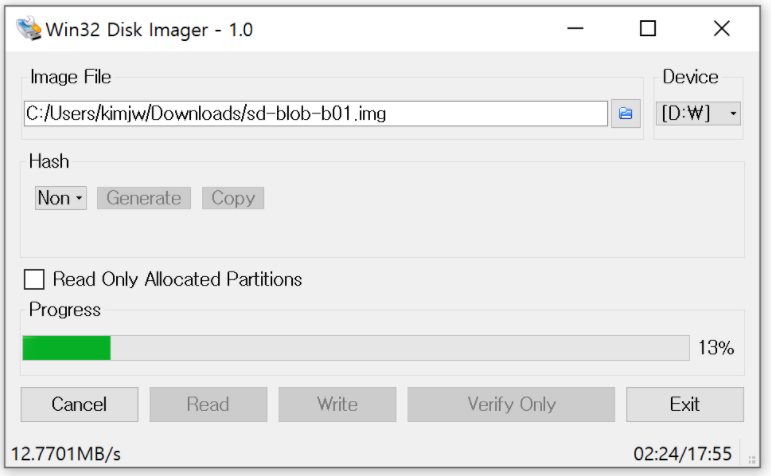
Task: Minimize the Win32 Disk Imager window
Action: (x=575, y=29)
